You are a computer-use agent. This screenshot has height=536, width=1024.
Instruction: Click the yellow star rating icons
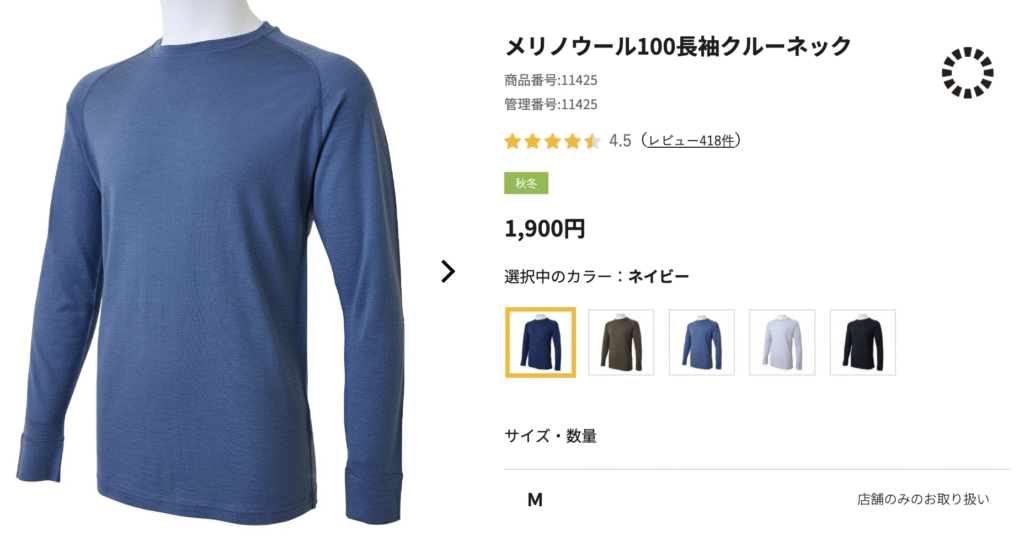point(552,141)
